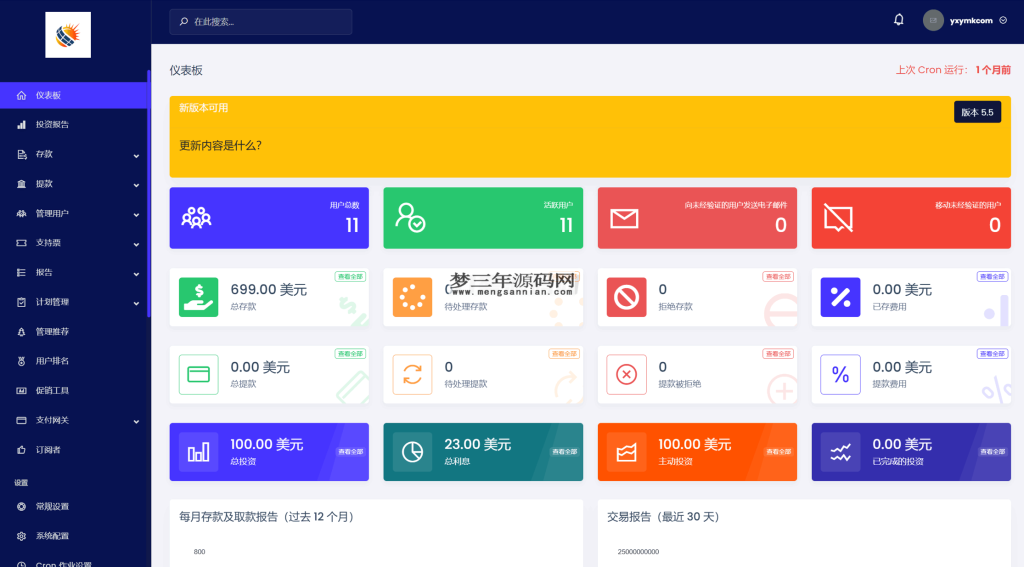Click the 管理用户 sidebar icon
Screen dimensions: 1024x567
pyautogui.click(x=22, y=214)
